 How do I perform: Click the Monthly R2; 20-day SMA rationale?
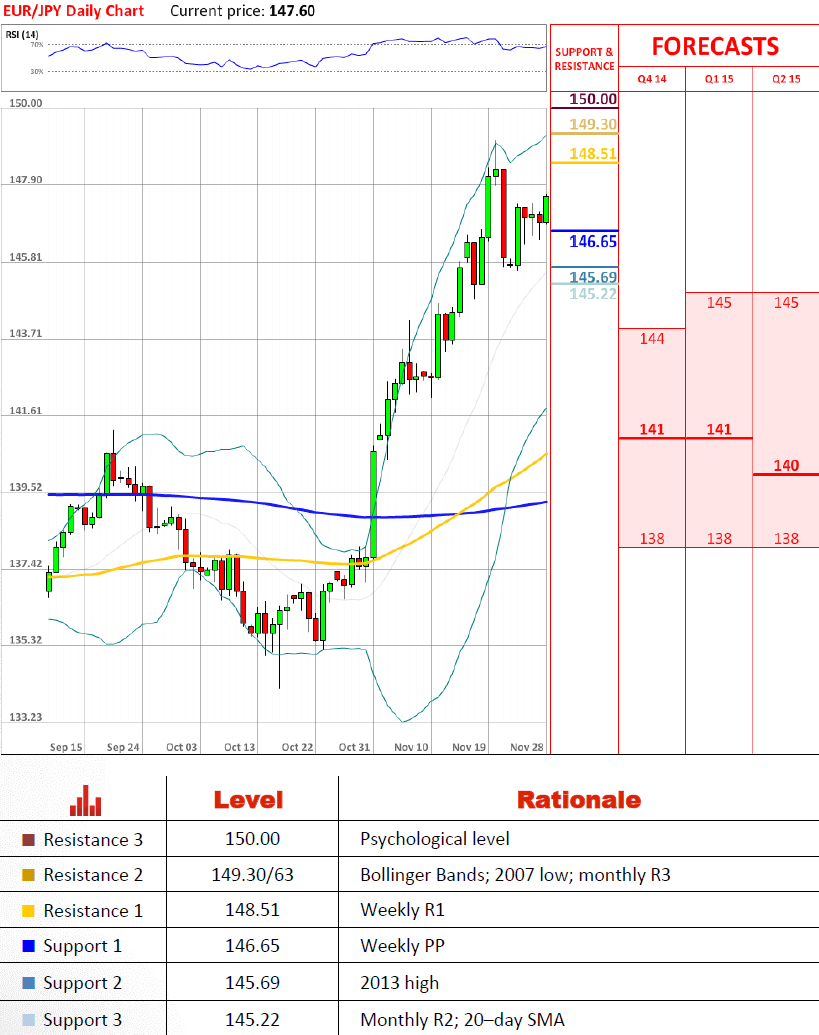pyautogui.click(x=463, y=1020)
